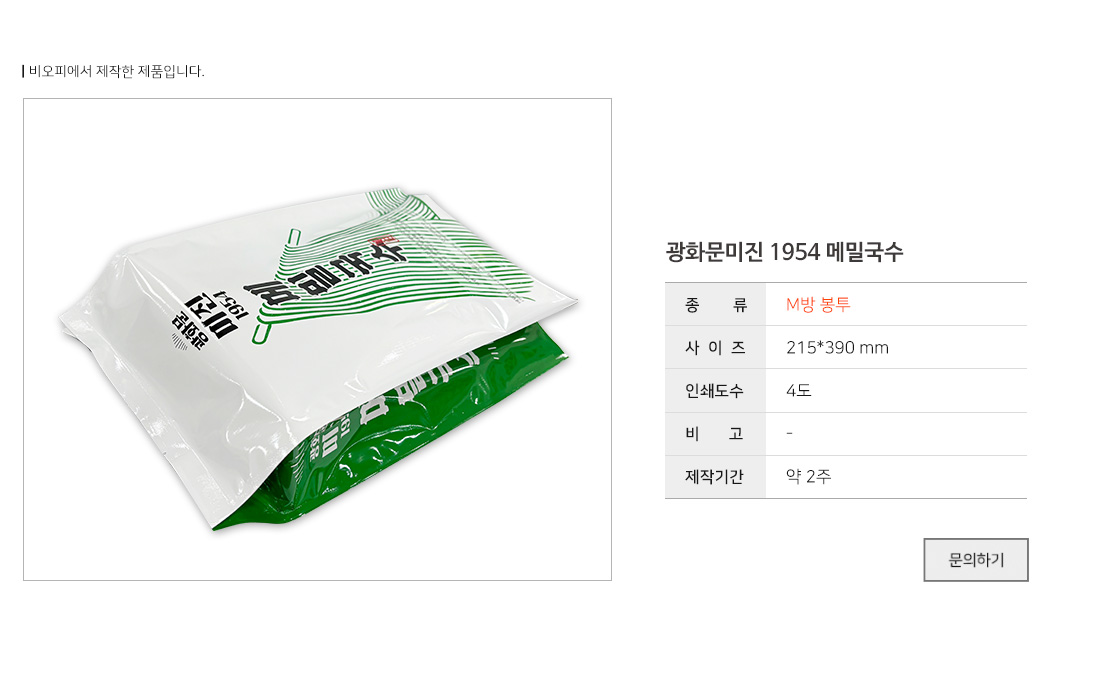Select the 인쇄도수 row label
1100x680 pixels.
click(x=715, y=391)
